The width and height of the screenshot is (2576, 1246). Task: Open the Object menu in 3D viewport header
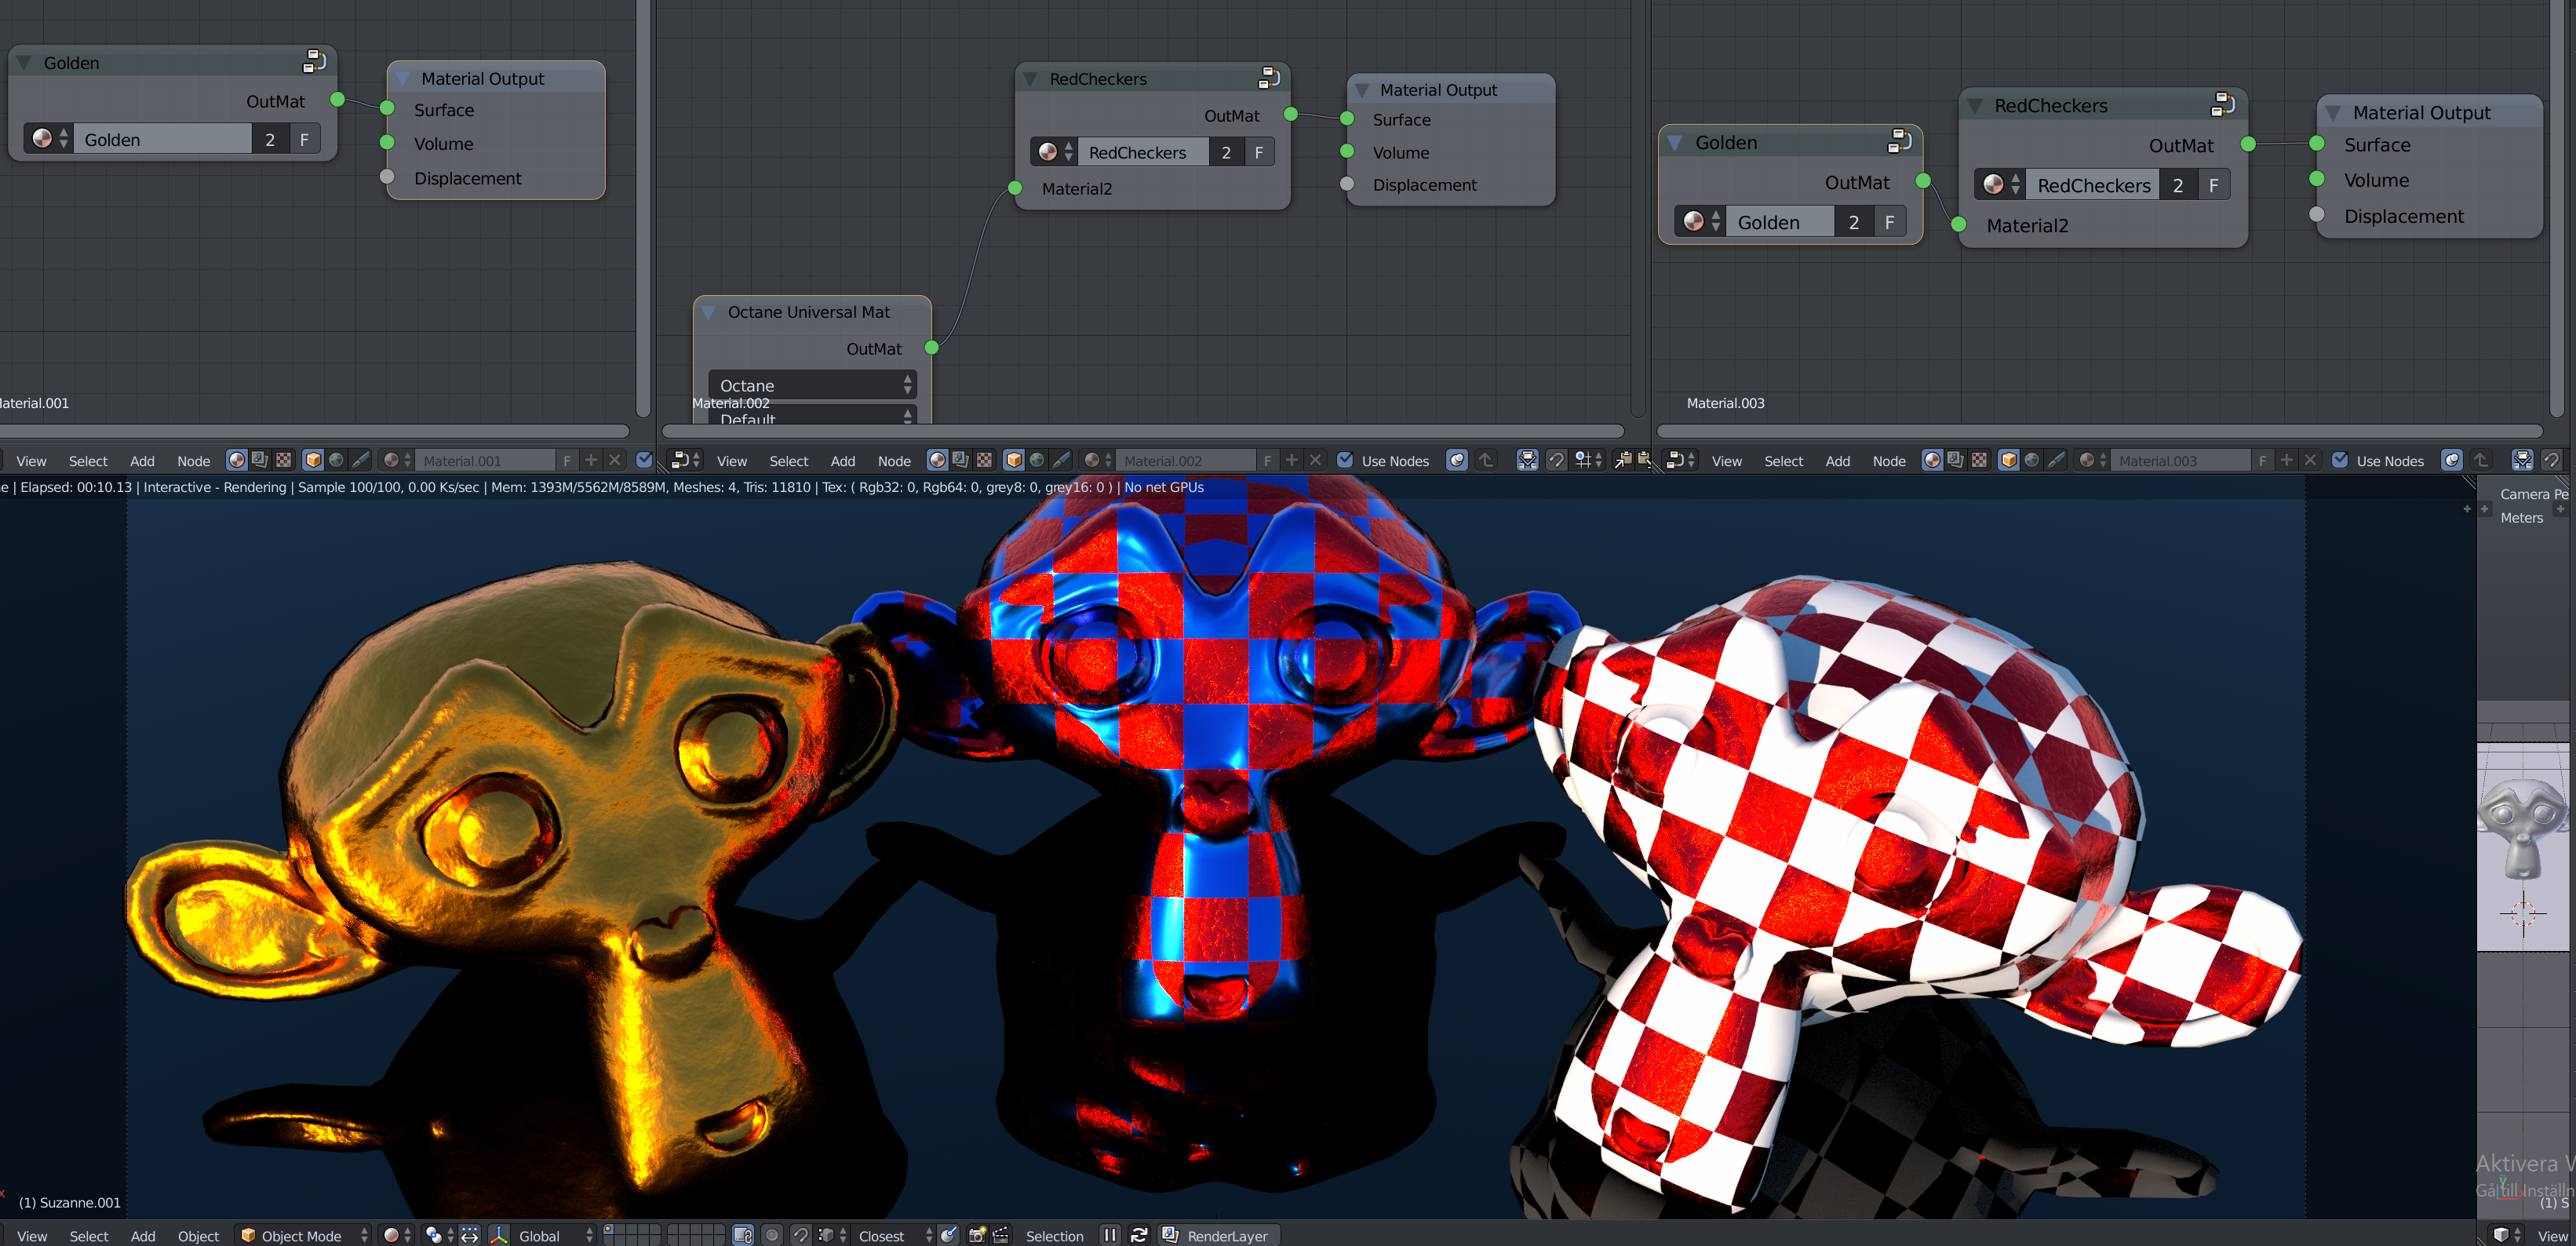point(198,1236)
